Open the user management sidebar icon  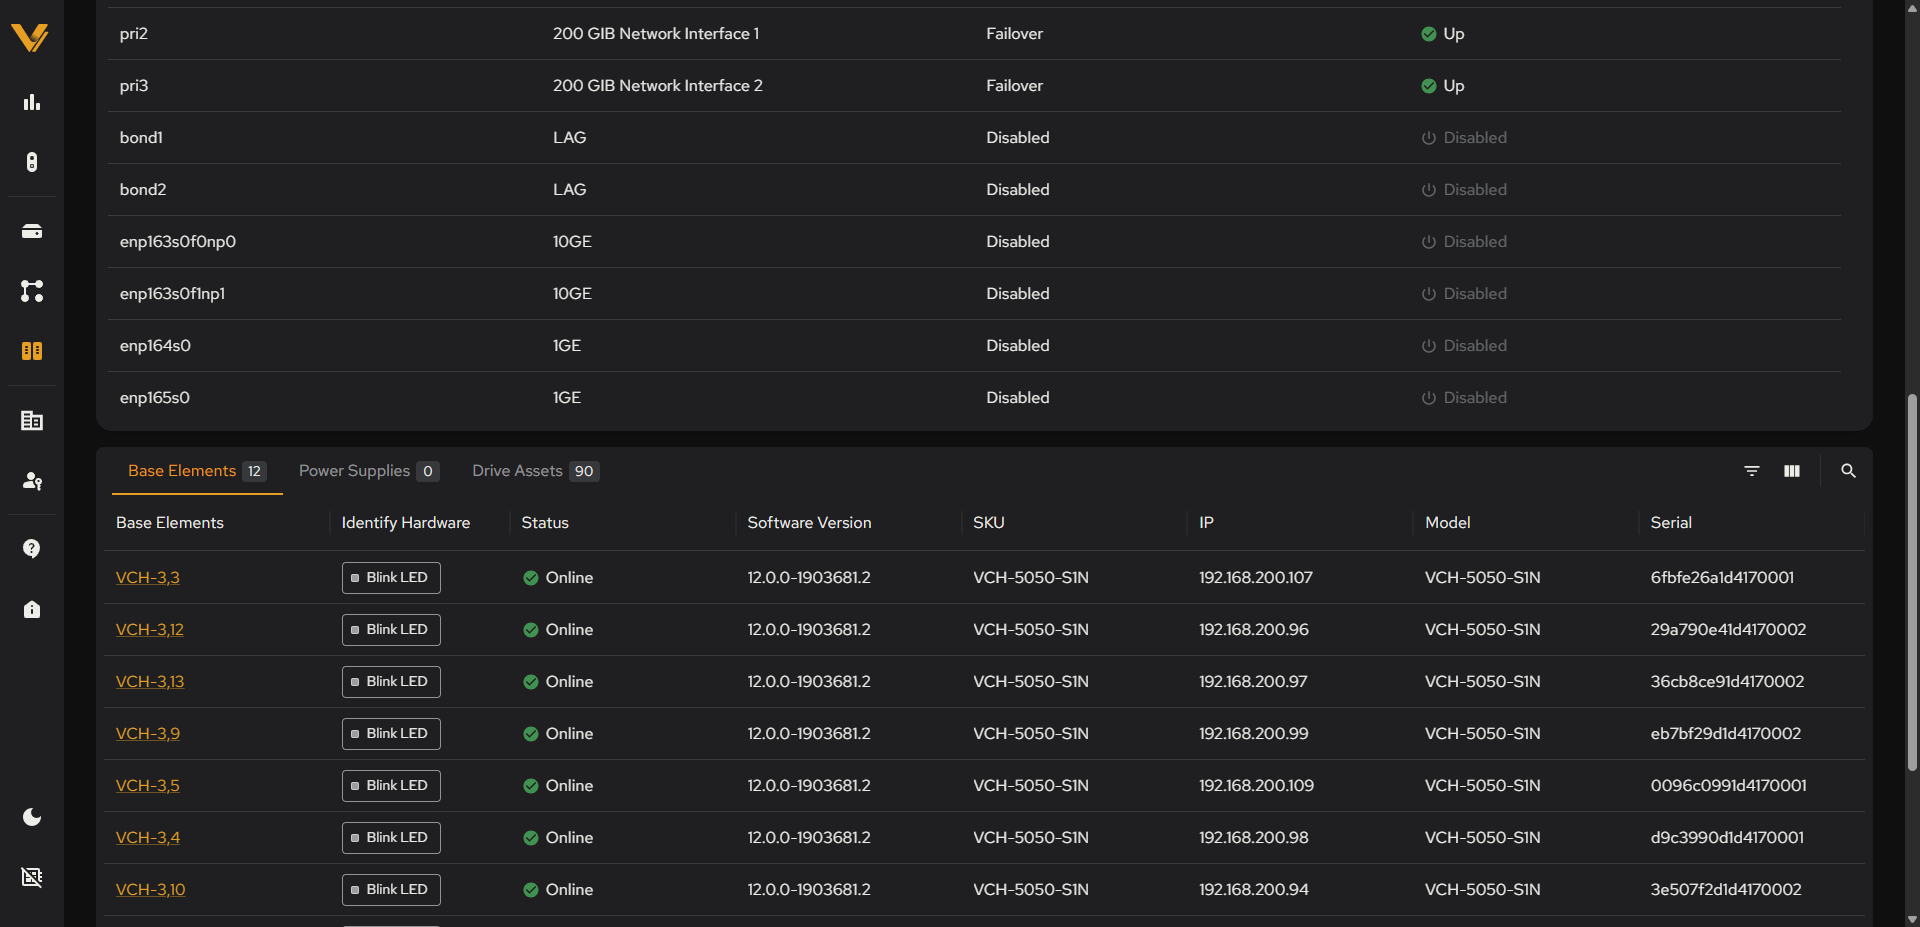[x=32, y=481]
